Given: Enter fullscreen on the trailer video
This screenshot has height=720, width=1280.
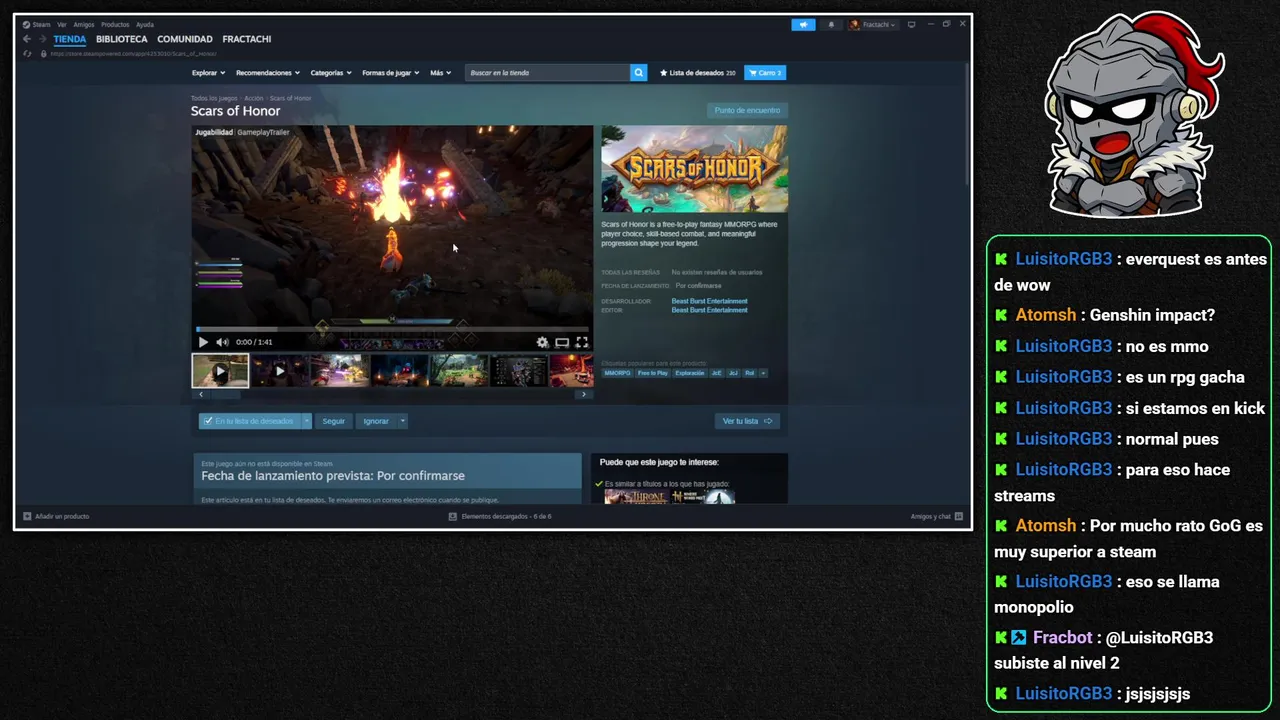Looking at the screenshot, I should click(582, 342).
